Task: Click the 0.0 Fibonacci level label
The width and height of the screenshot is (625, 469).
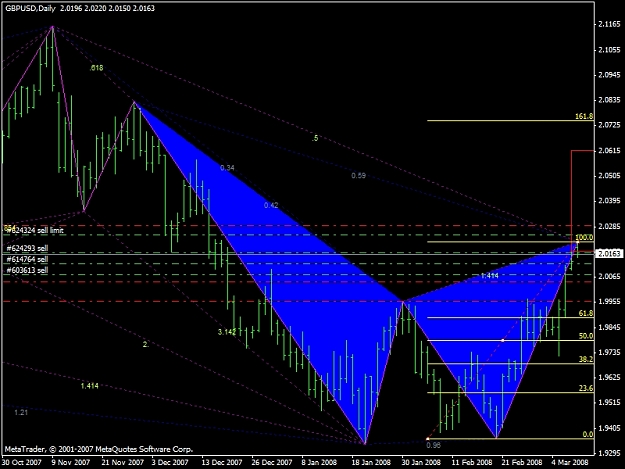Action: (x=588, y=434)
